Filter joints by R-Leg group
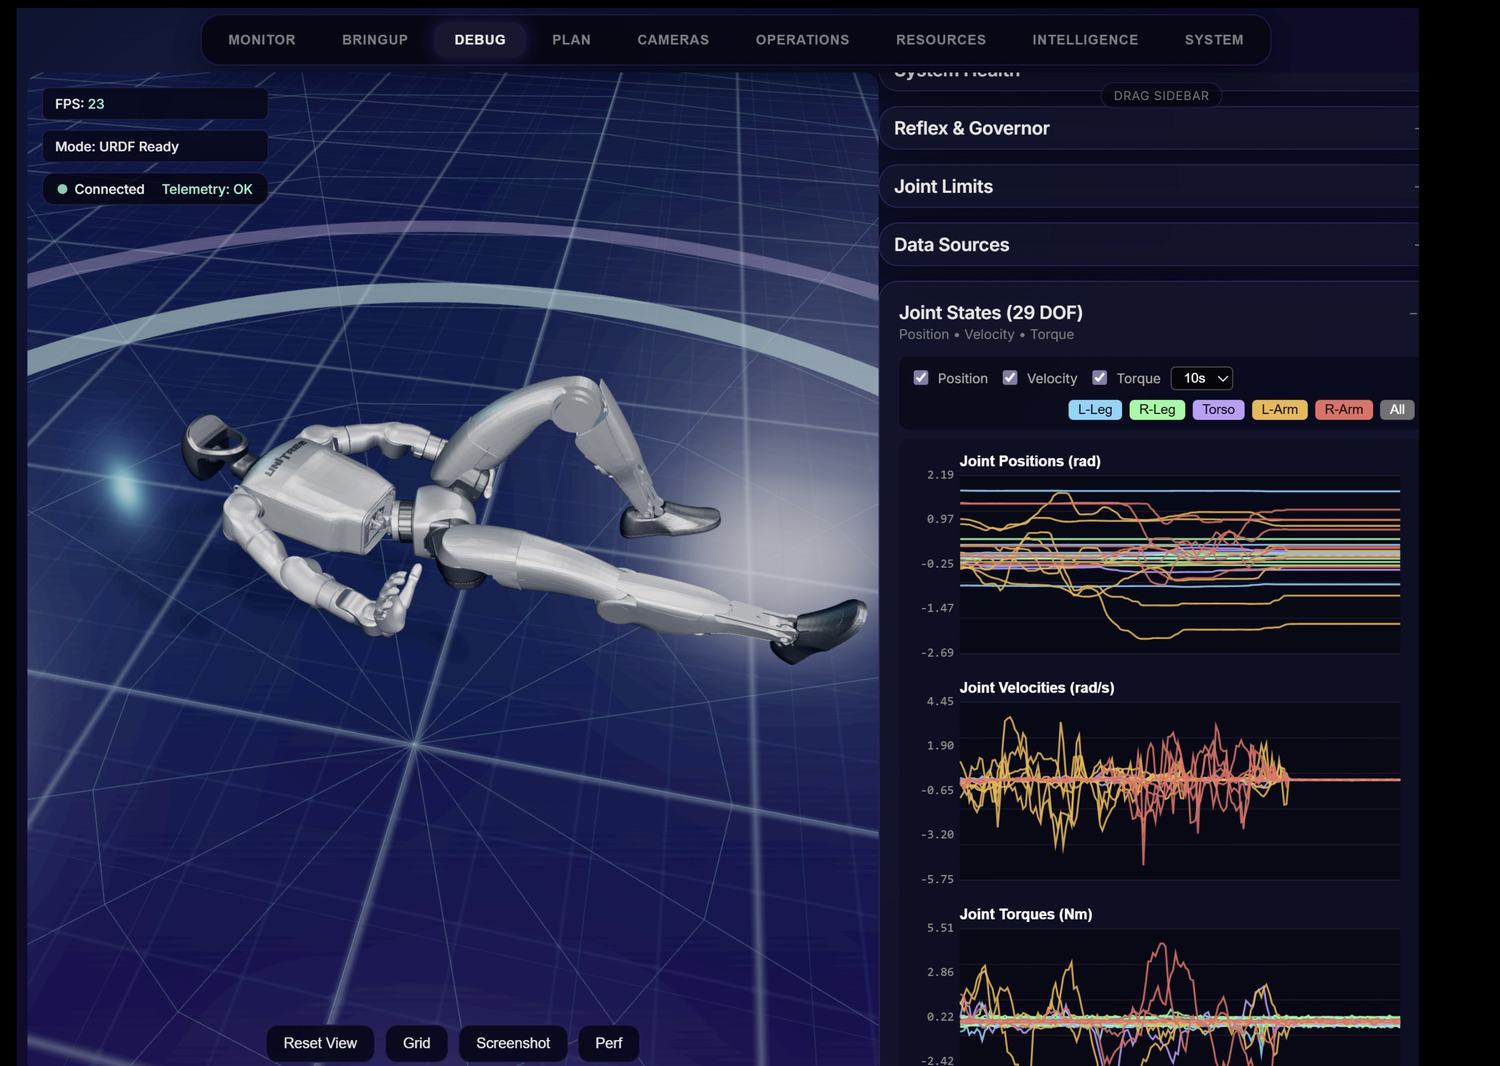The image size is (1500, 1066). pyautogui.click(x=1157, y=410)
